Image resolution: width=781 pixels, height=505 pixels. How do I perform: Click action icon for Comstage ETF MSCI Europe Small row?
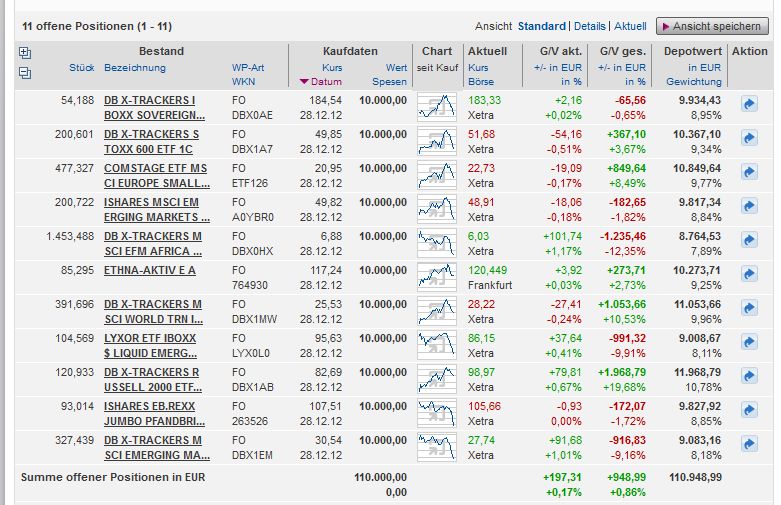(x=749, y=173)
